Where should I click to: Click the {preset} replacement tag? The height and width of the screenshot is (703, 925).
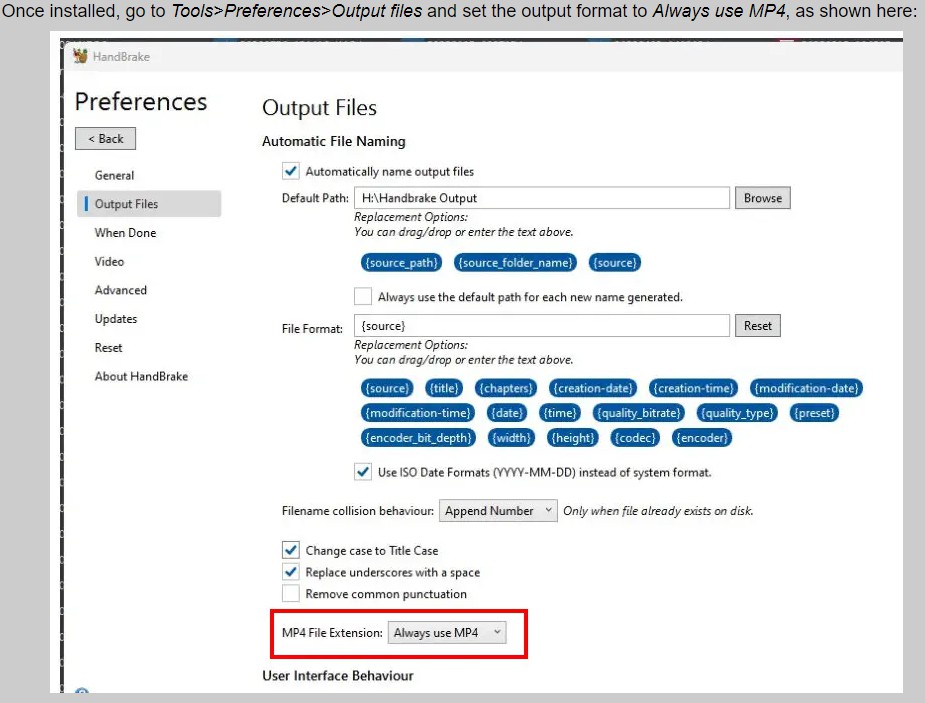click(814, 413)
